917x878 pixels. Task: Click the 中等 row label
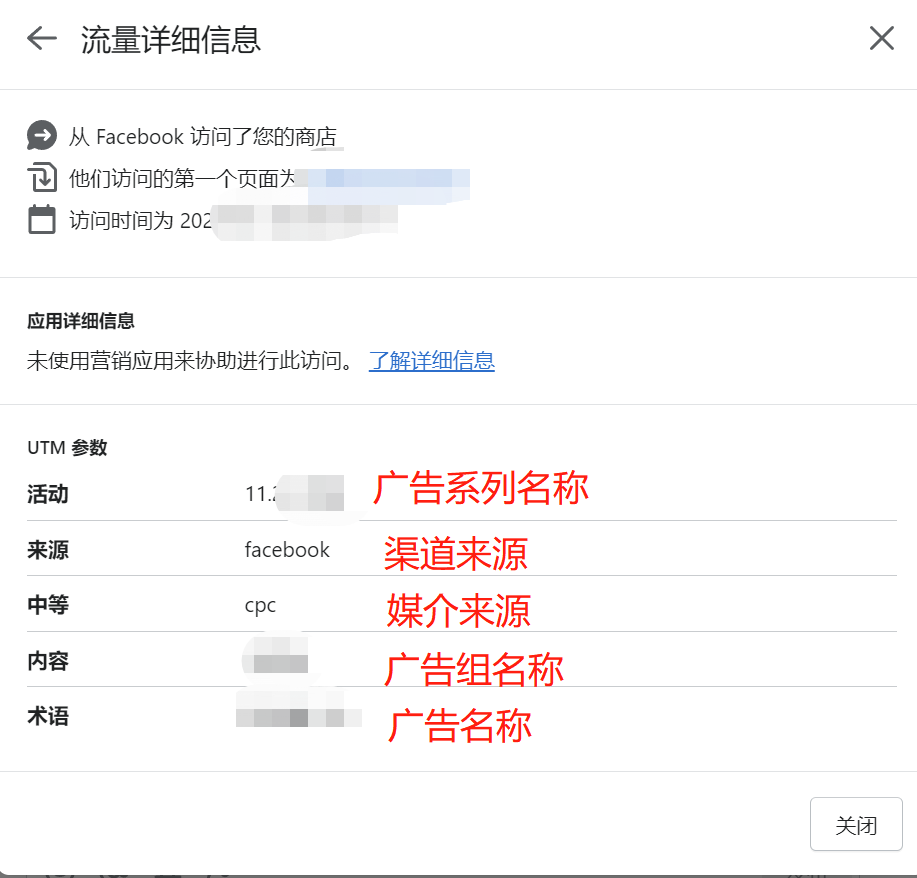point(48,605)
